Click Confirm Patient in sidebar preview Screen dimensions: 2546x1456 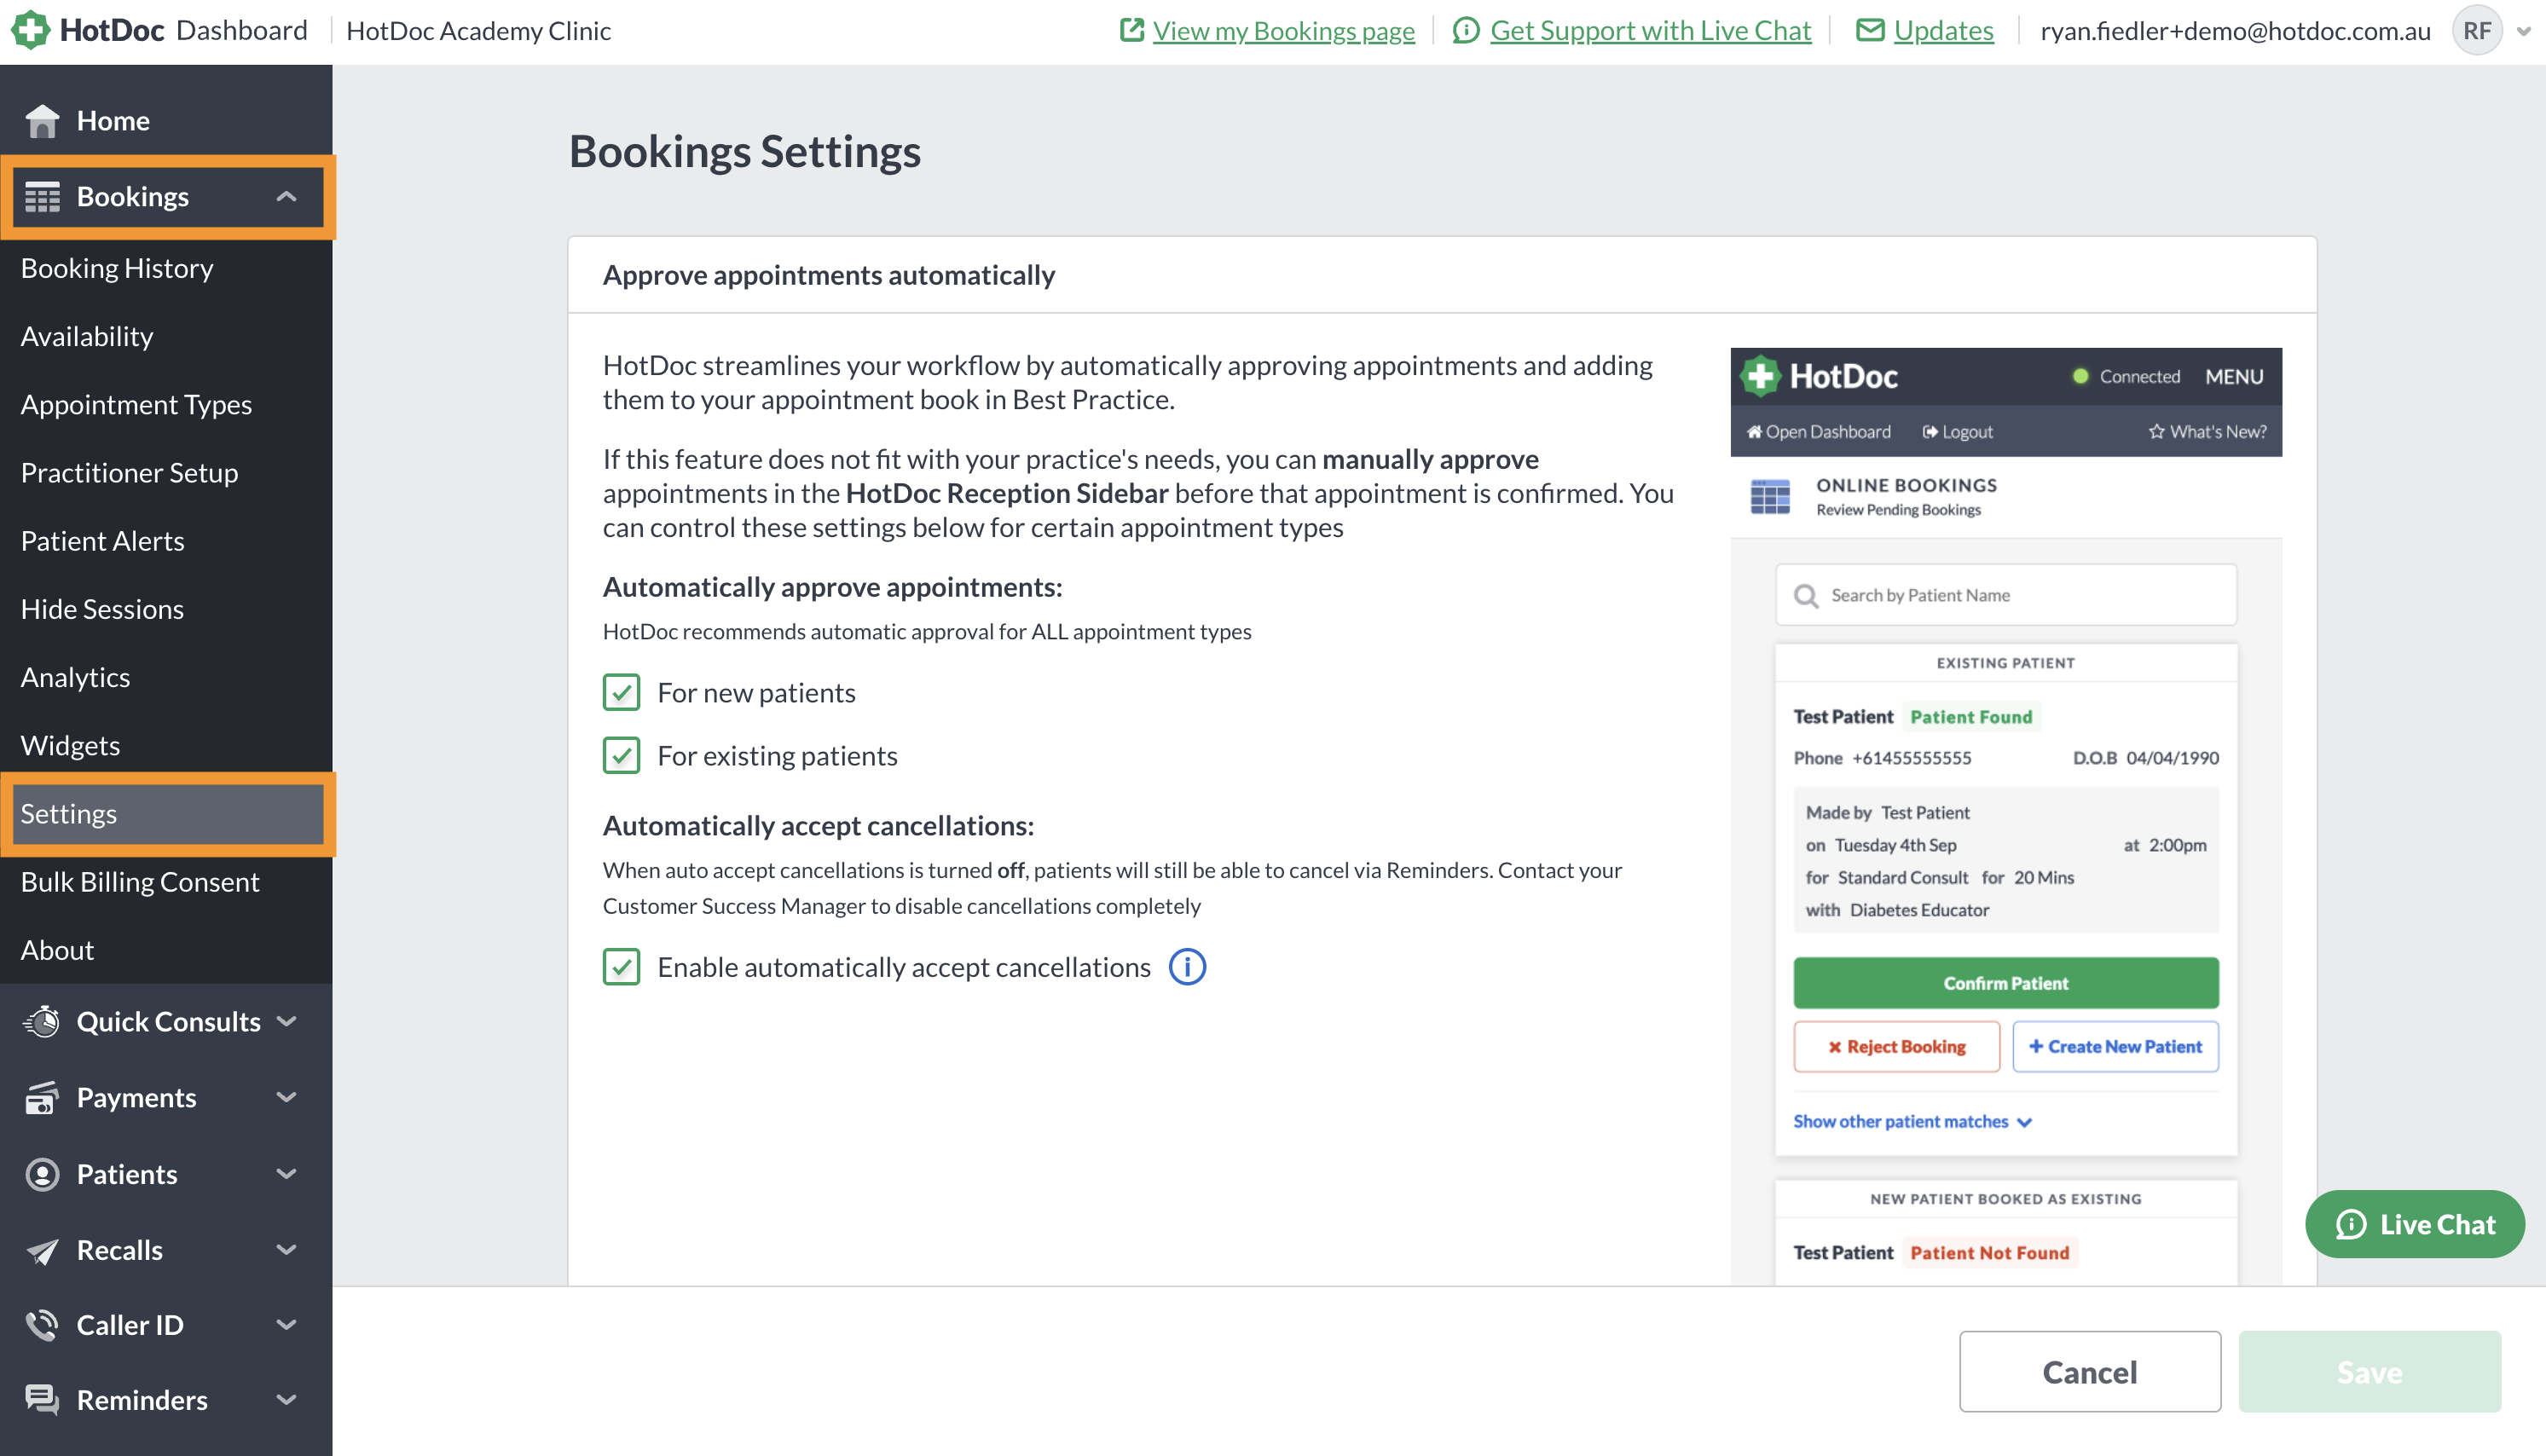point(2005,983)
